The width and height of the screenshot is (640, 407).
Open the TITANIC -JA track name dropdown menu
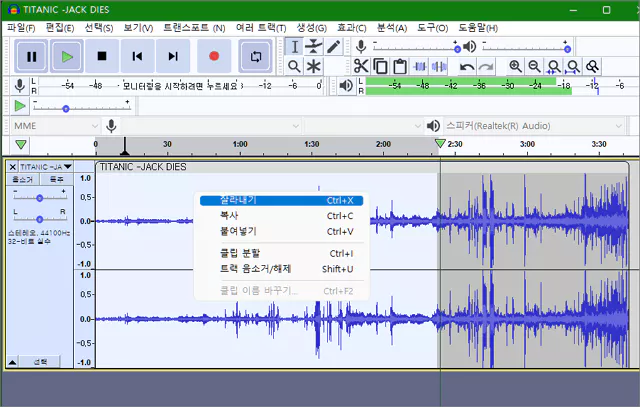point(46,167)
